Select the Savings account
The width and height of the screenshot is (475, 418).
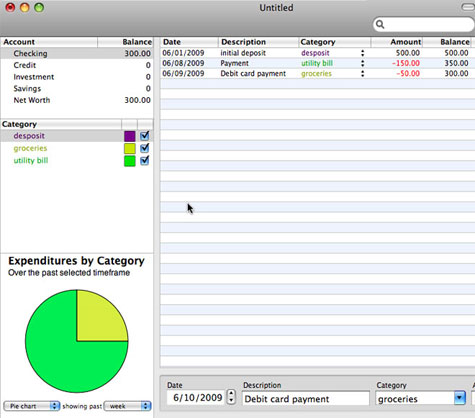coord(77,88)
